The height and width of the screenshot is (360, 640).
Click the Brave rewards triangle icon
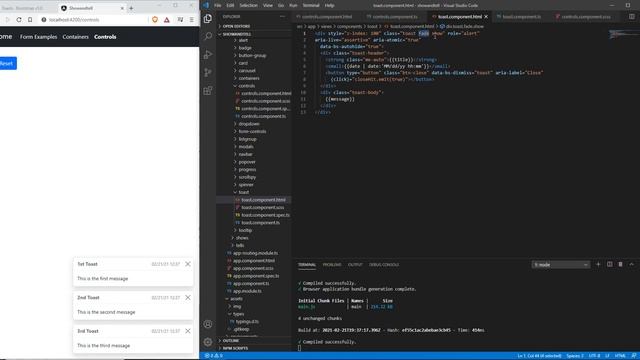click(x=167, y=20)
